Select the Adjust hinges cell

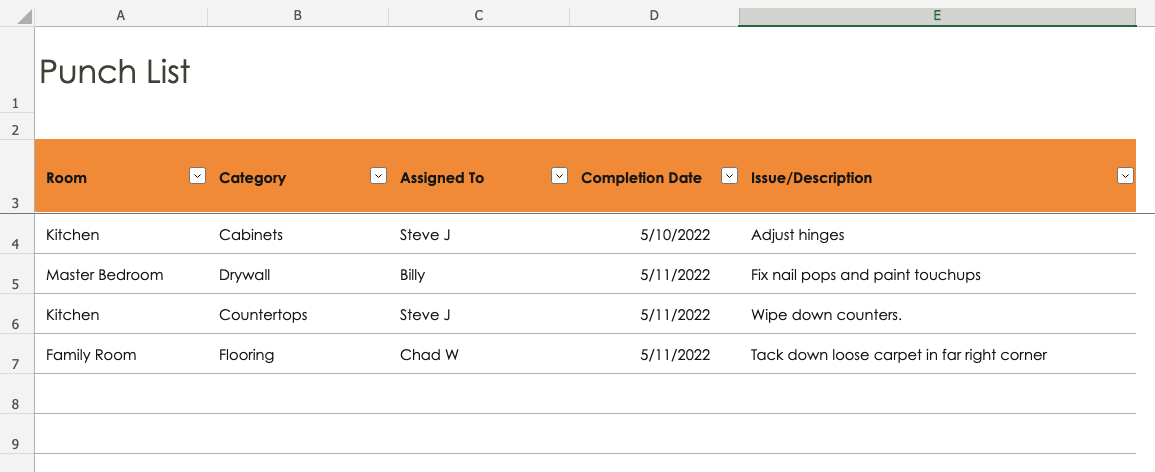(x=937, y=234)
